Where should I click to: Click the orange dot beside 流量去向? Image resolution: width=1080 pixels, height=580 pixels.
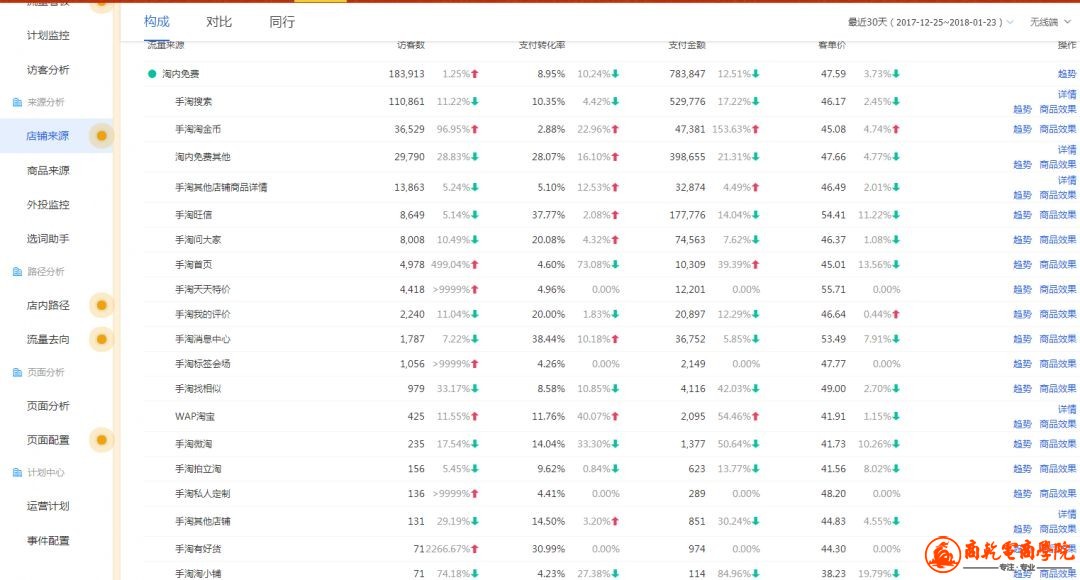coord(101,339)
